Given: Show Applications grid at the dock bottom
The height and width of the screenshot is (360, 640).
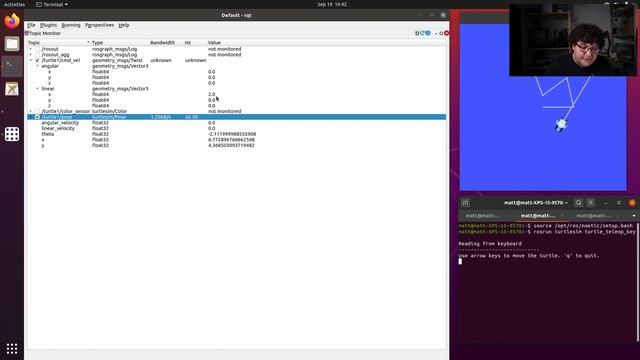Looking at the screenshot, I should [12, 349].
